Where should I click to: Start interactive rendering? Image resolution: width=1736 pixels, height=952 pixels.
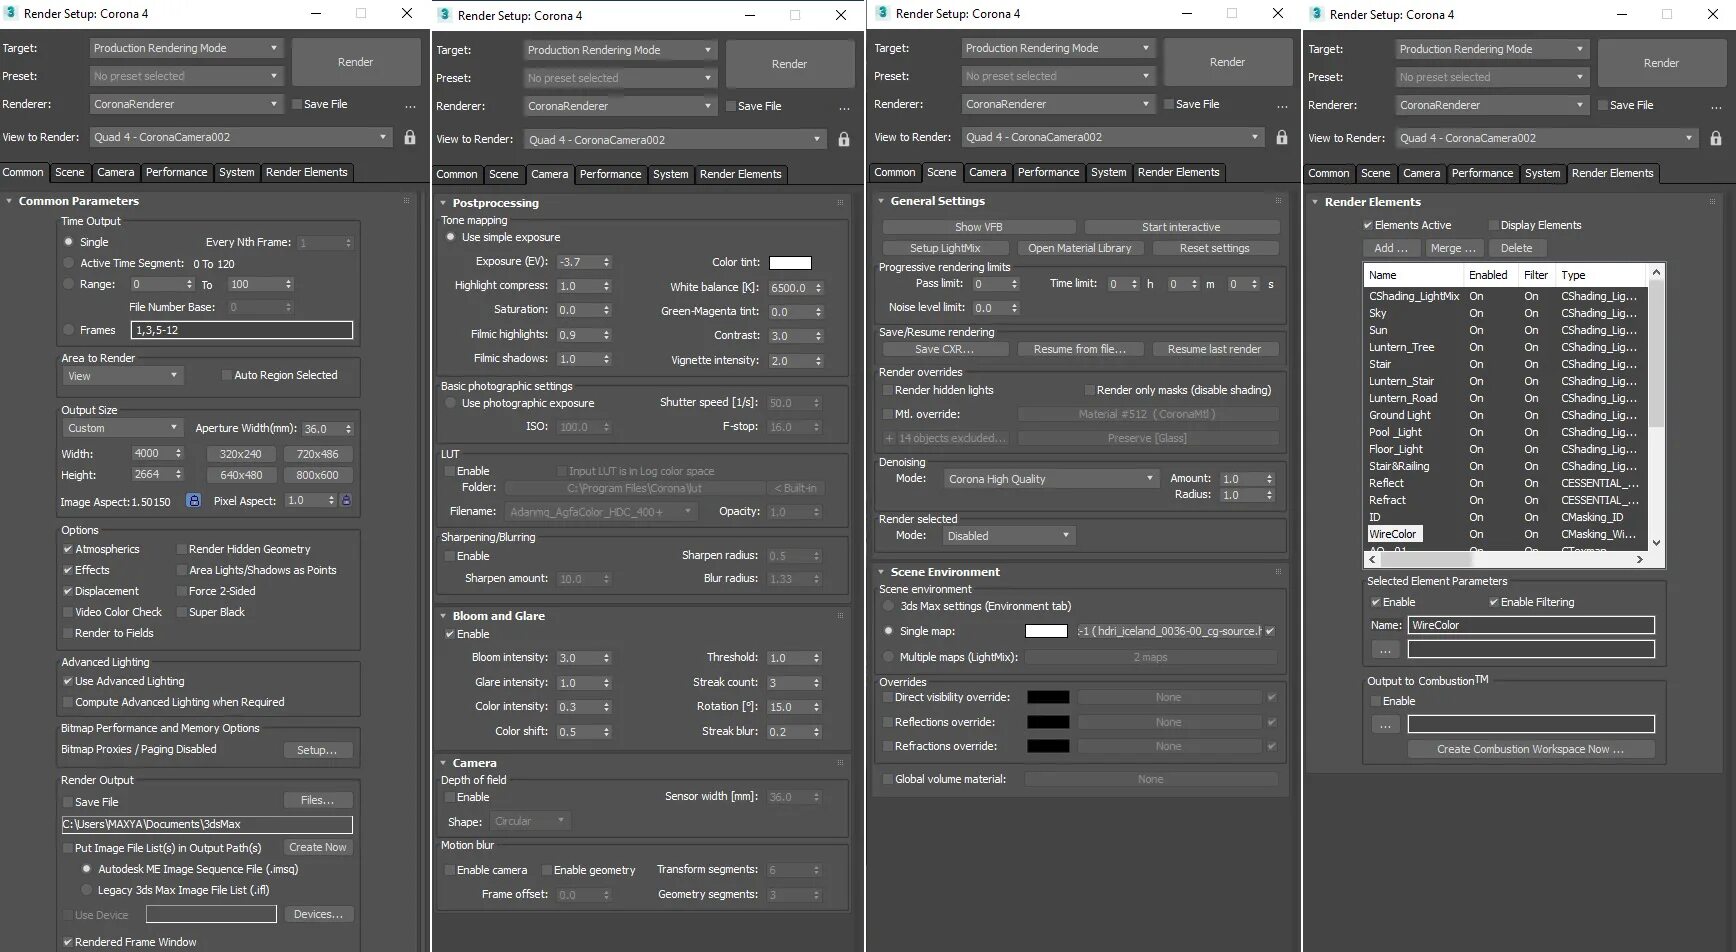coord(1181,227)
